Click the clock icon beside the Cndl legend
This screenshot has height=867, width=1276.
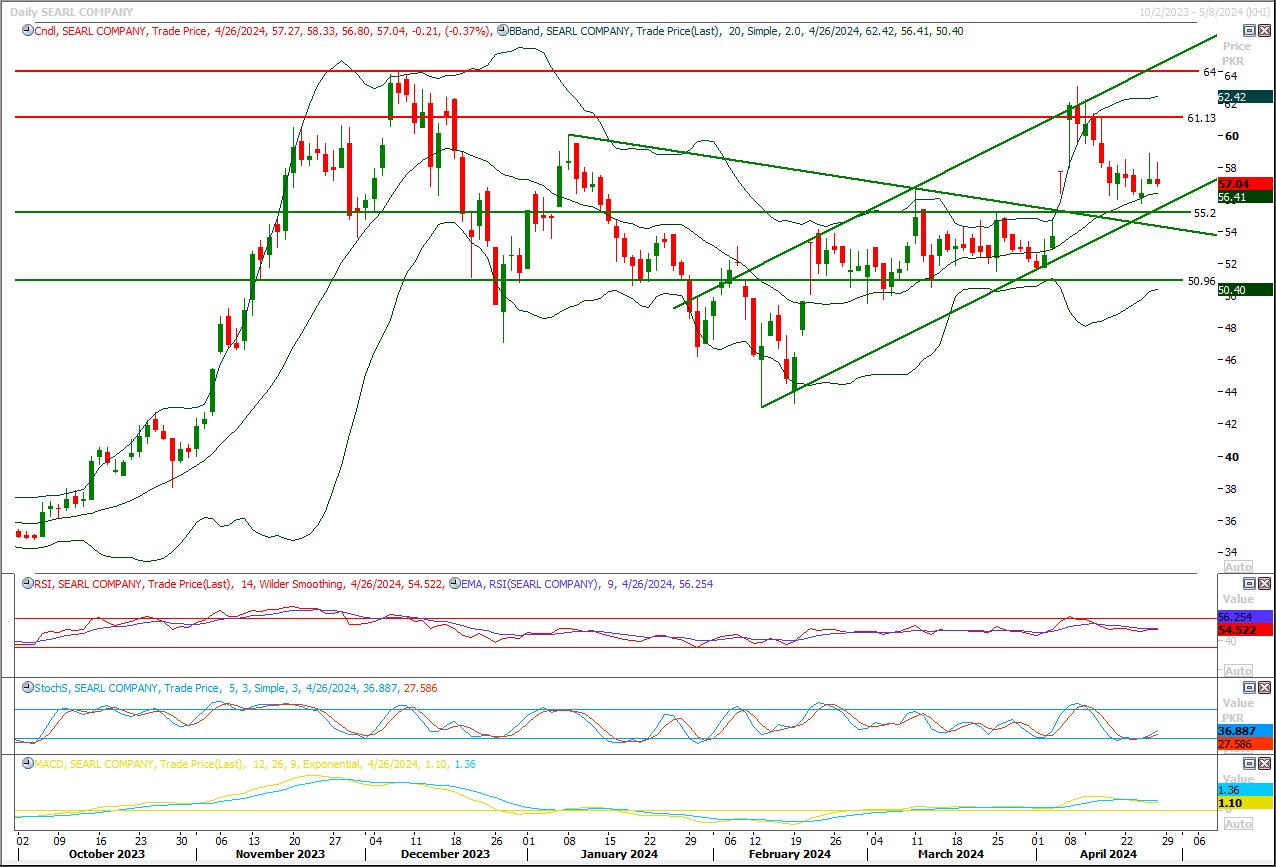(26, 31)
